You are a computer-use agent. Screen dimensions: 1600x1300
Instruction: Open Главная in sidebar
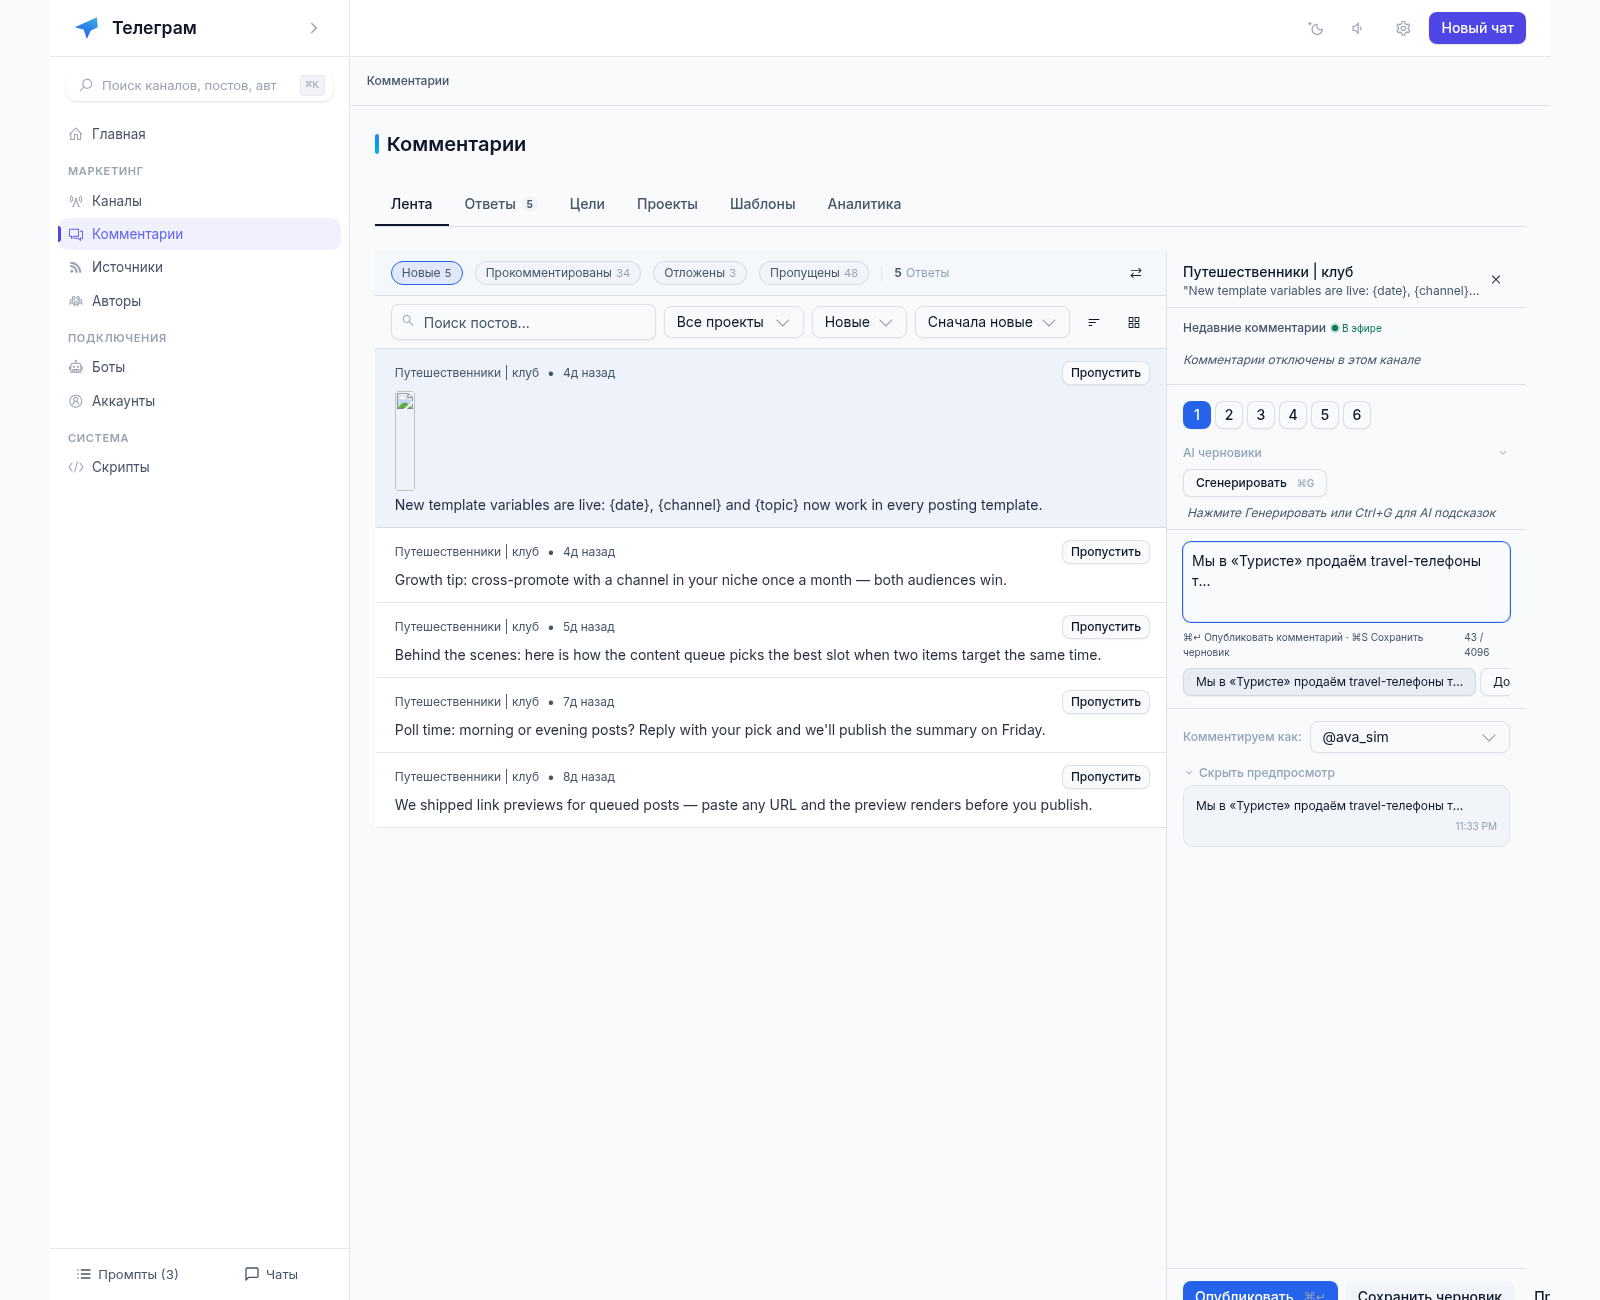pos(199,134)
